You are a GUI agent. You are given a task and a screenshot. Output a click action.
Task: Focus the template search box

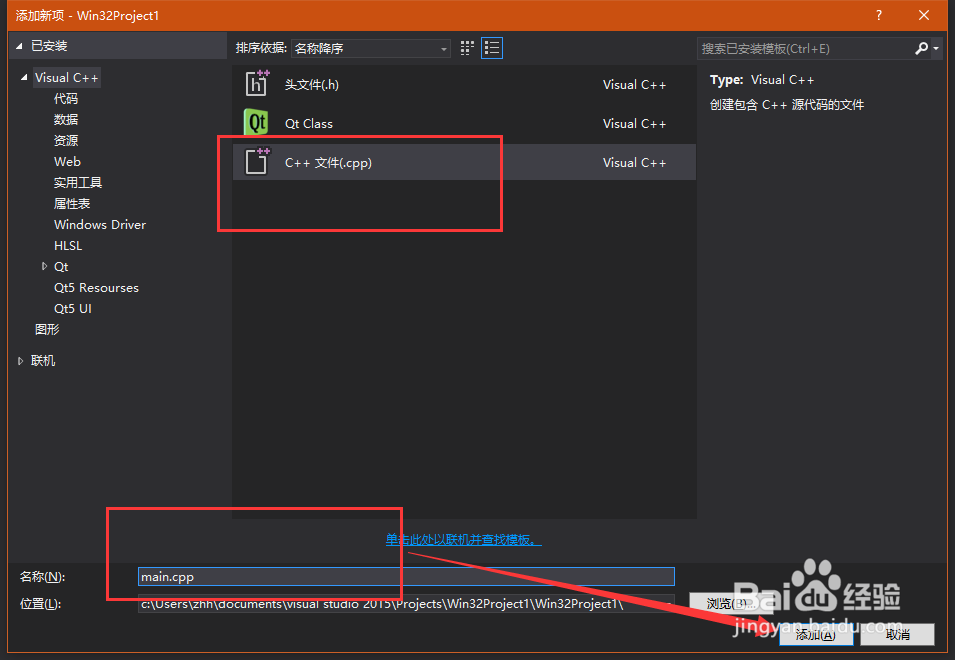[x=805, y=48]
